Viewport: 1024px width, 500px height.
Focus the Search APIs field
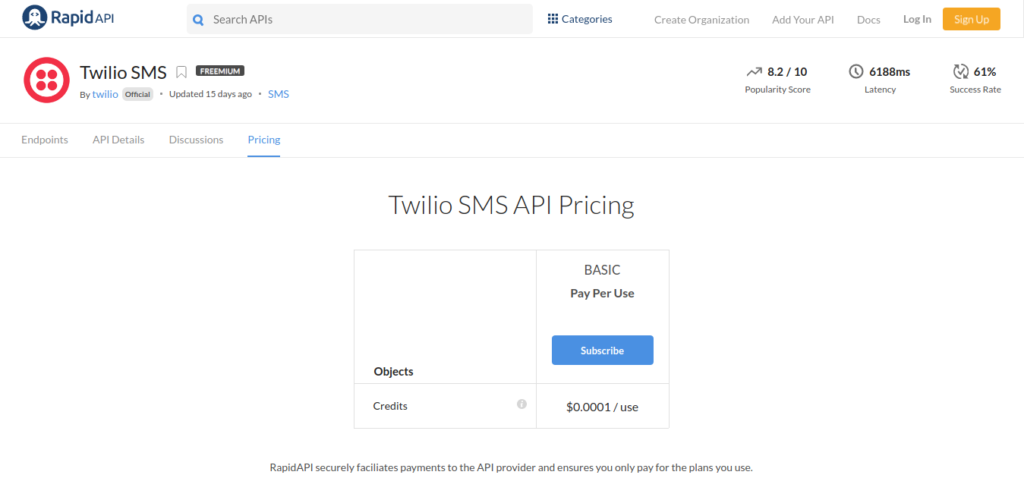(x=360, y=20)
